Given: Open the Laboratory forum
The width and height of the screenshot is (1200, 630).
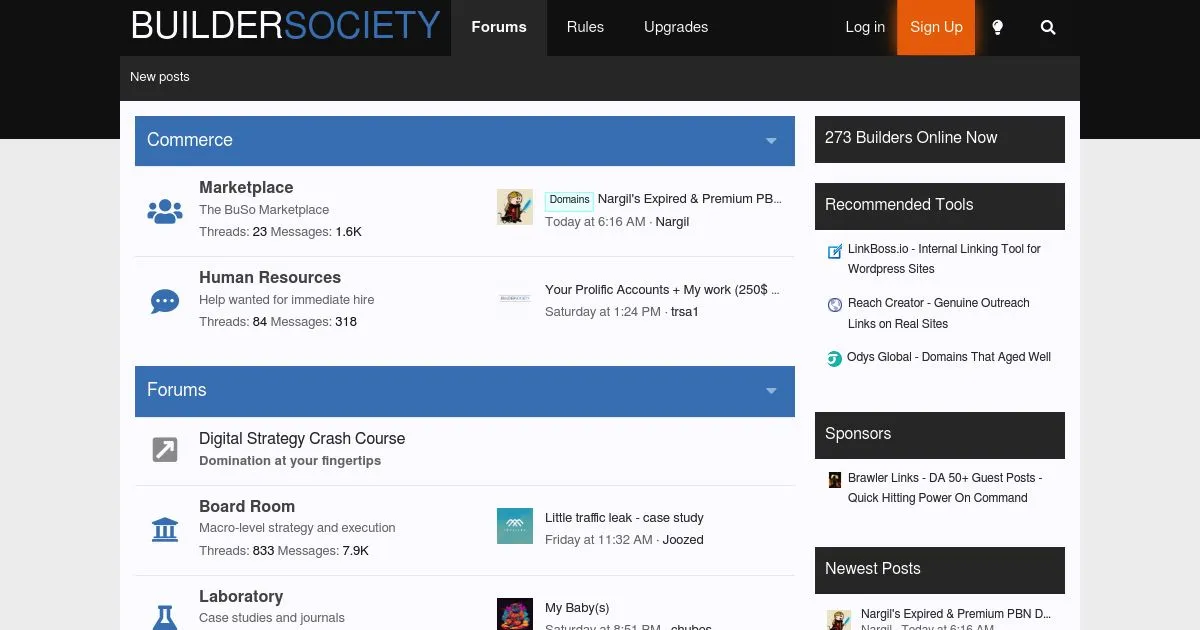Looking at the screenshot, I should click(241, 596).
